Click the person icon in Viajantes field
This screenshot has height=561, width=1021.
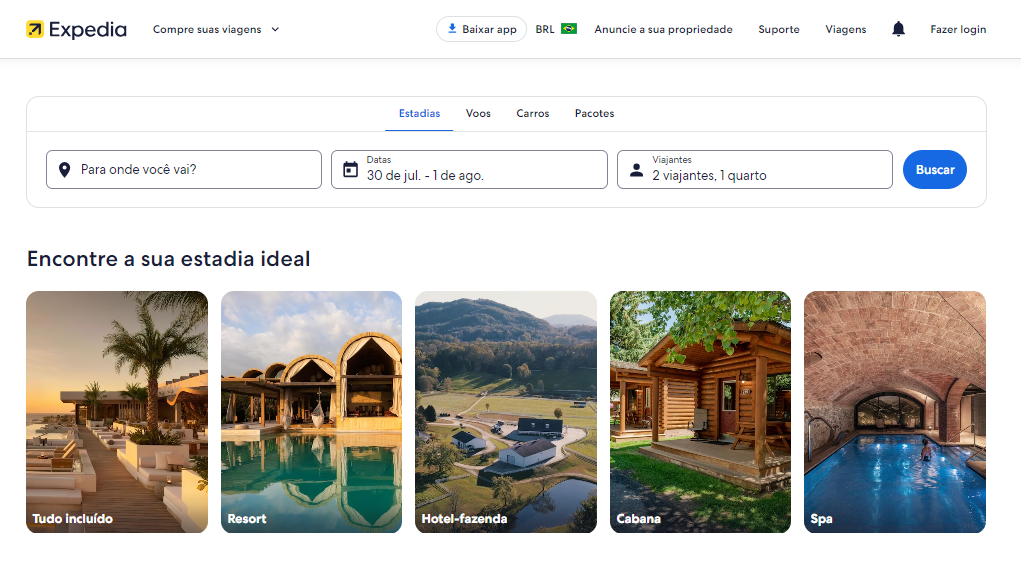coord(636,170)
